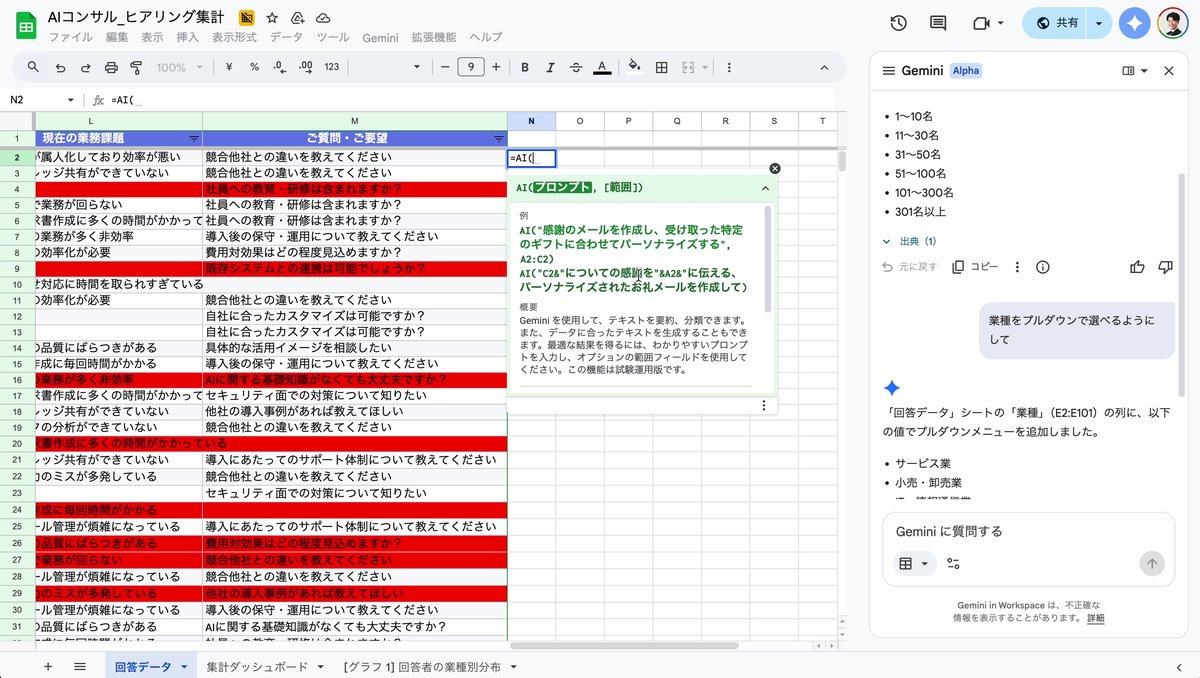Toggle bold formatting

[523, 67]
